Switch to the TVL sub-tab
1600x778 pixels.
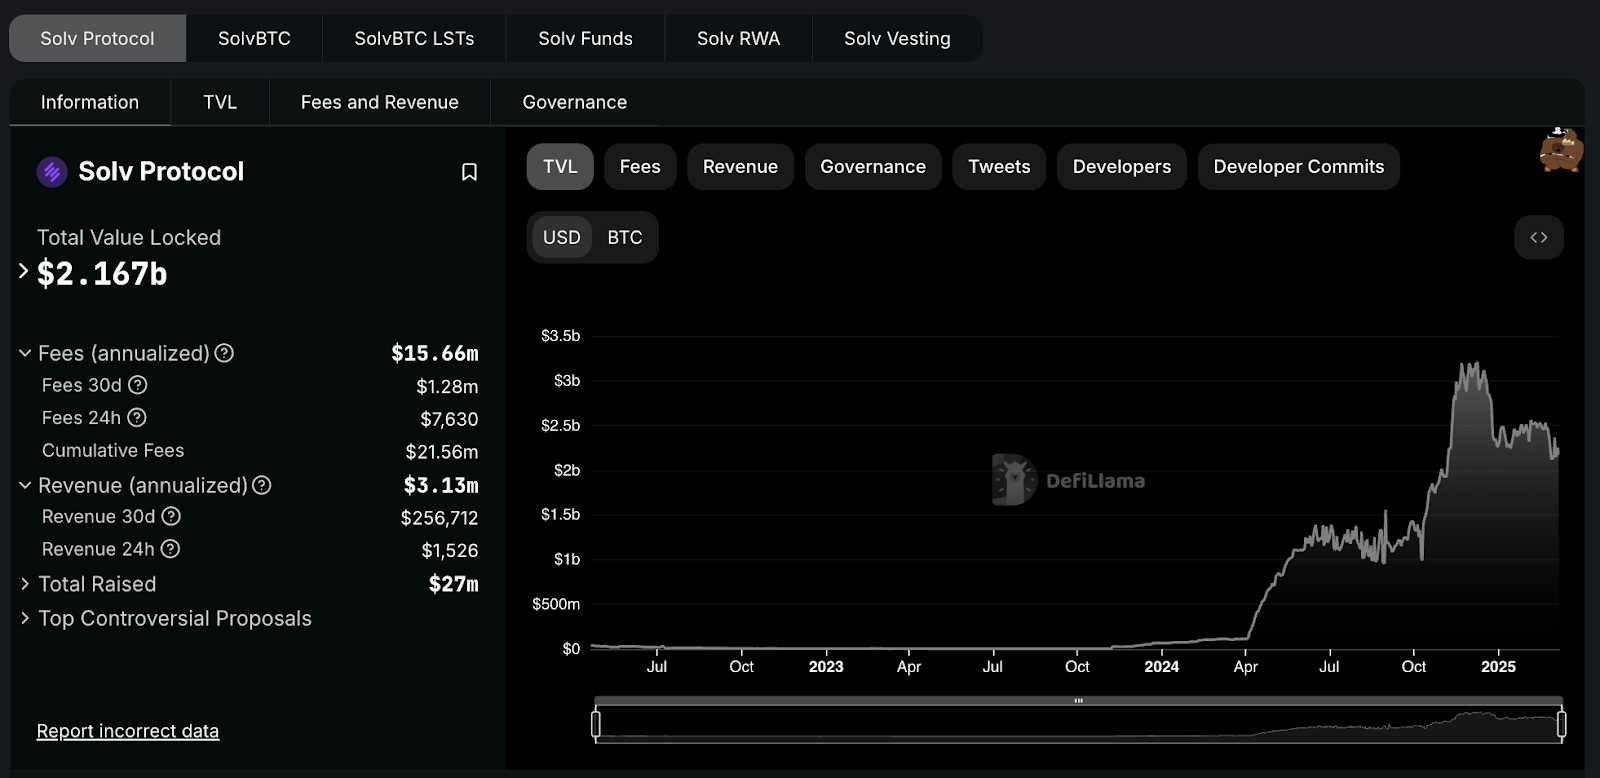tap(220, 102)
